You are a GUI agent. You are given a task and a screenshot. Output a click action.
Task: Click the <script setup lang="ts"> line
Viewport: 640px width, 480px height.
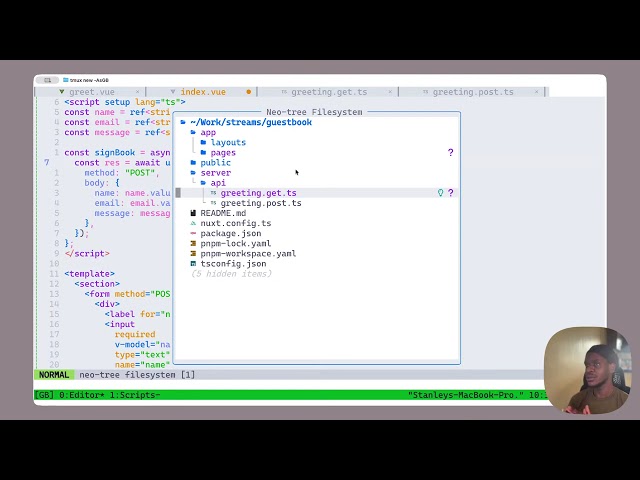[124, 102]
